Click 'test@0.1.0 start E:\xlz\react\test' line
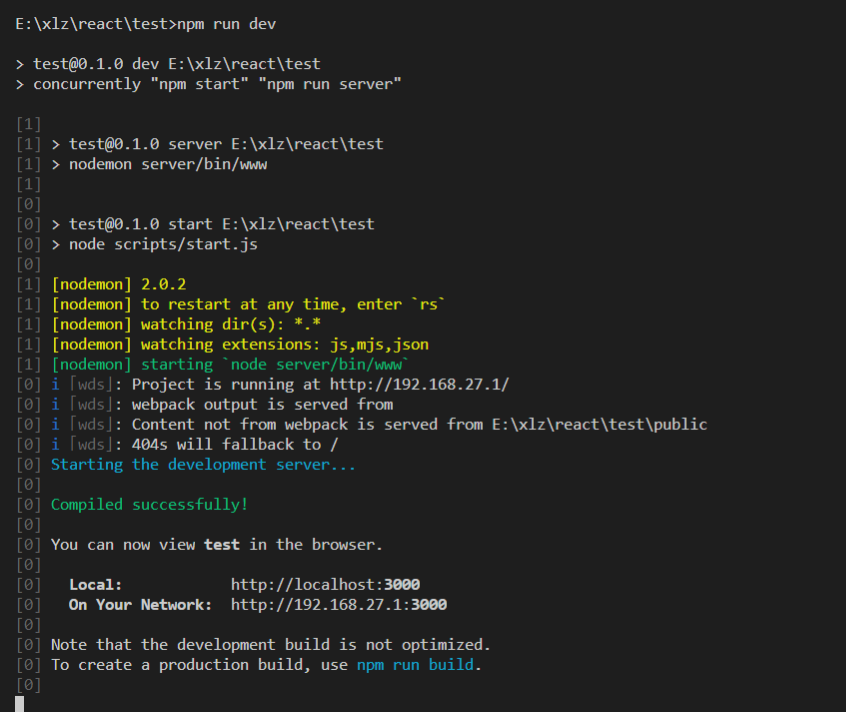Image resolution: width=846 pixels, height=712 pixels. 221,224
